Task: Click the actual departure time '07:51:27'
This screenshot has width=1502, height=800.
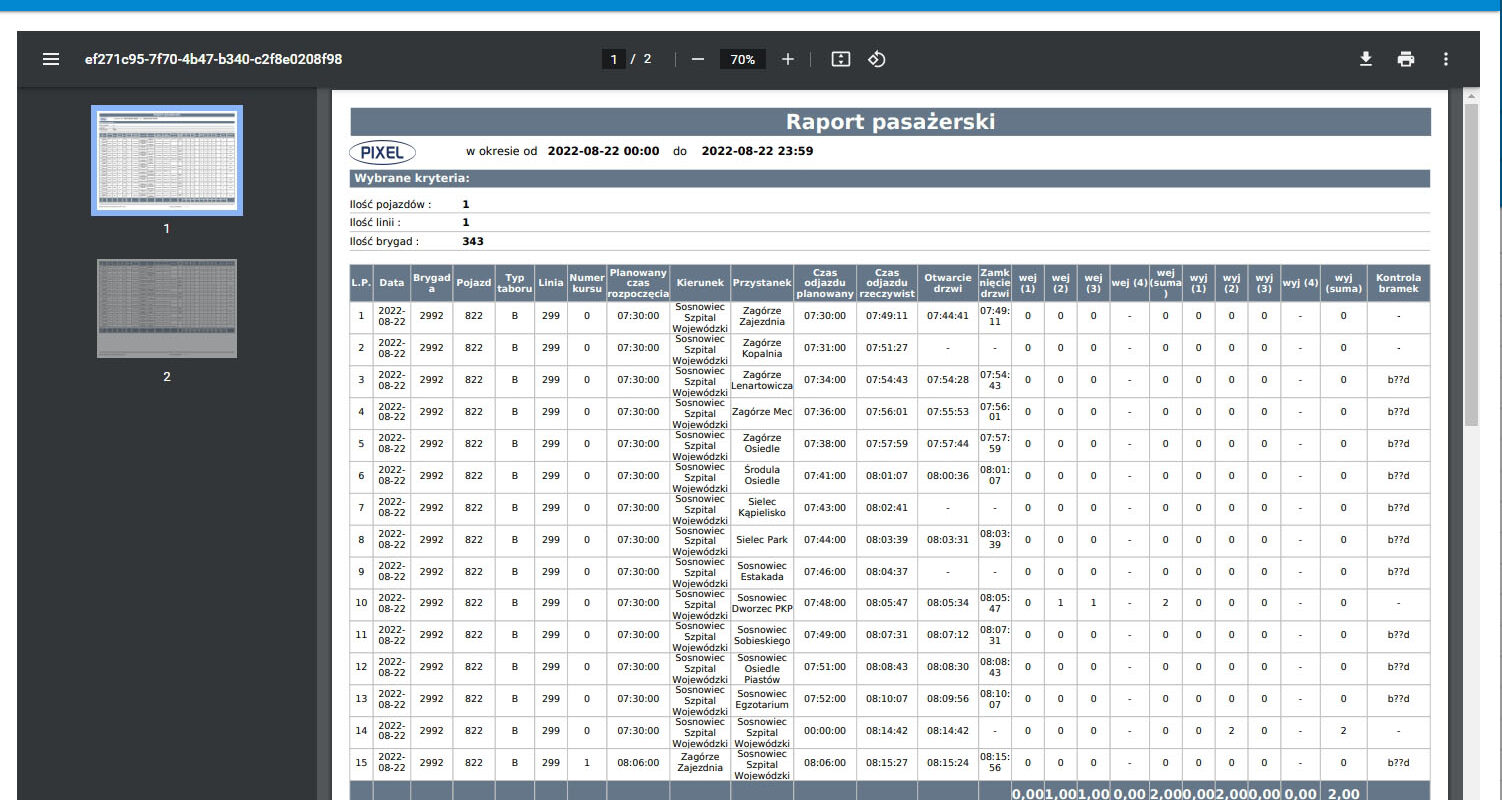Action: click(x=887, y=348)
